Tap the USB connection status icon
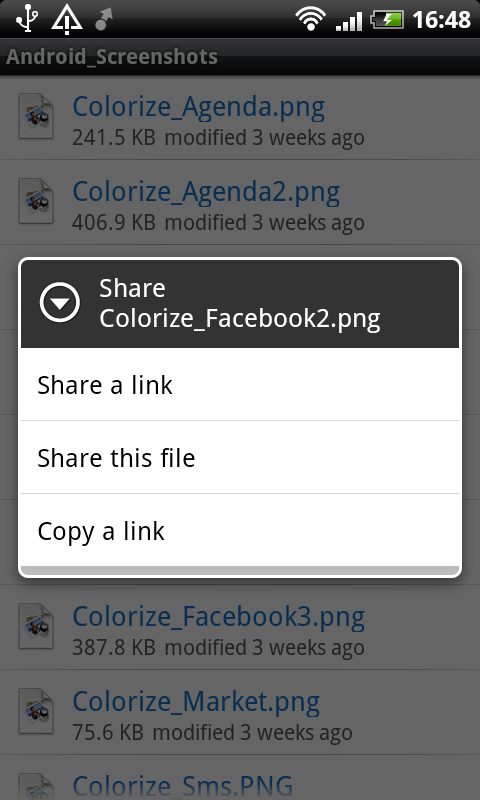Image resolution: width=480 pixels, height=800 pixels. (x=26, y=19)
